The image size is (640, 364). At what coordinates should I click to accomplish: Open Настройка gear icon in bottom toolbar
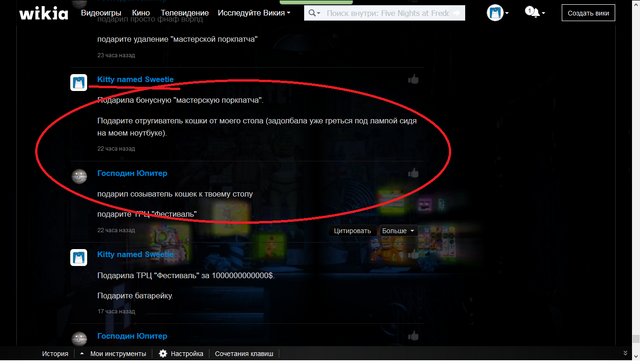tap(163, 353)
